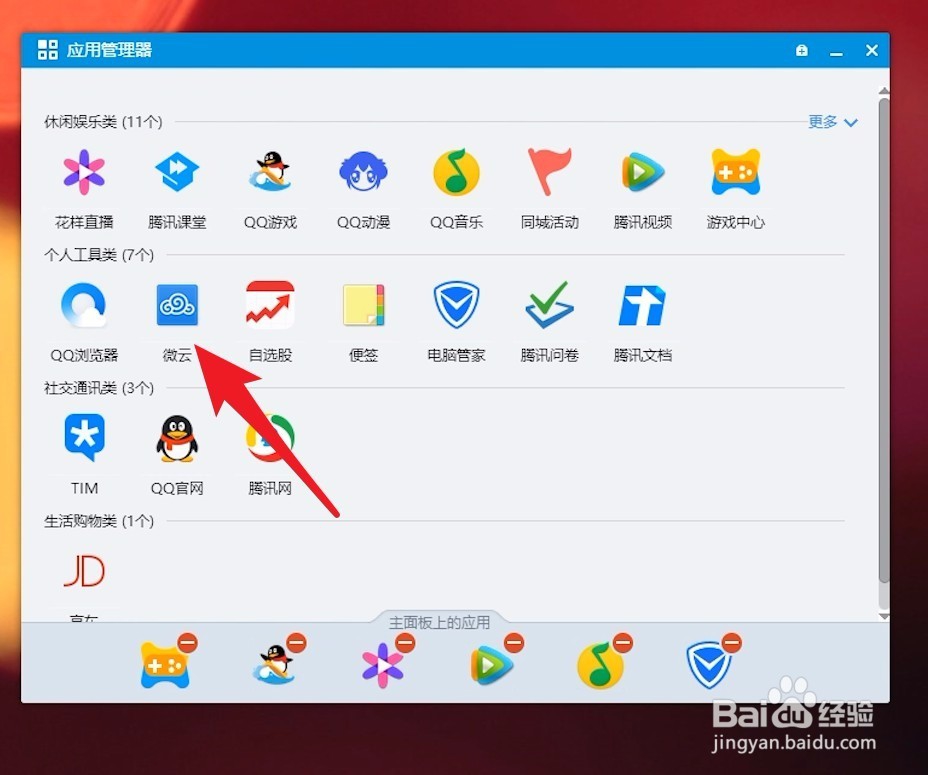
Task: Open 游戏中心 in the entertainment list
Action: coord(736,172)
